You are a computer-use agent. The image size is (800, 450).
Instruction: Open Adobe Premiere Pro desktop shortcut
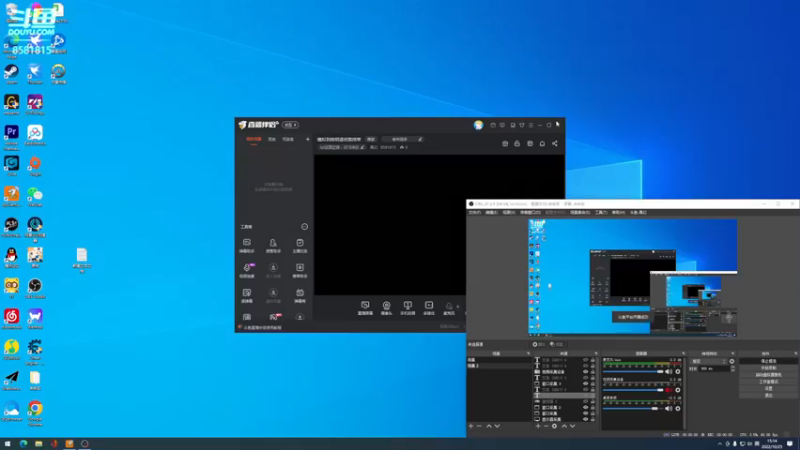(11, 136)
